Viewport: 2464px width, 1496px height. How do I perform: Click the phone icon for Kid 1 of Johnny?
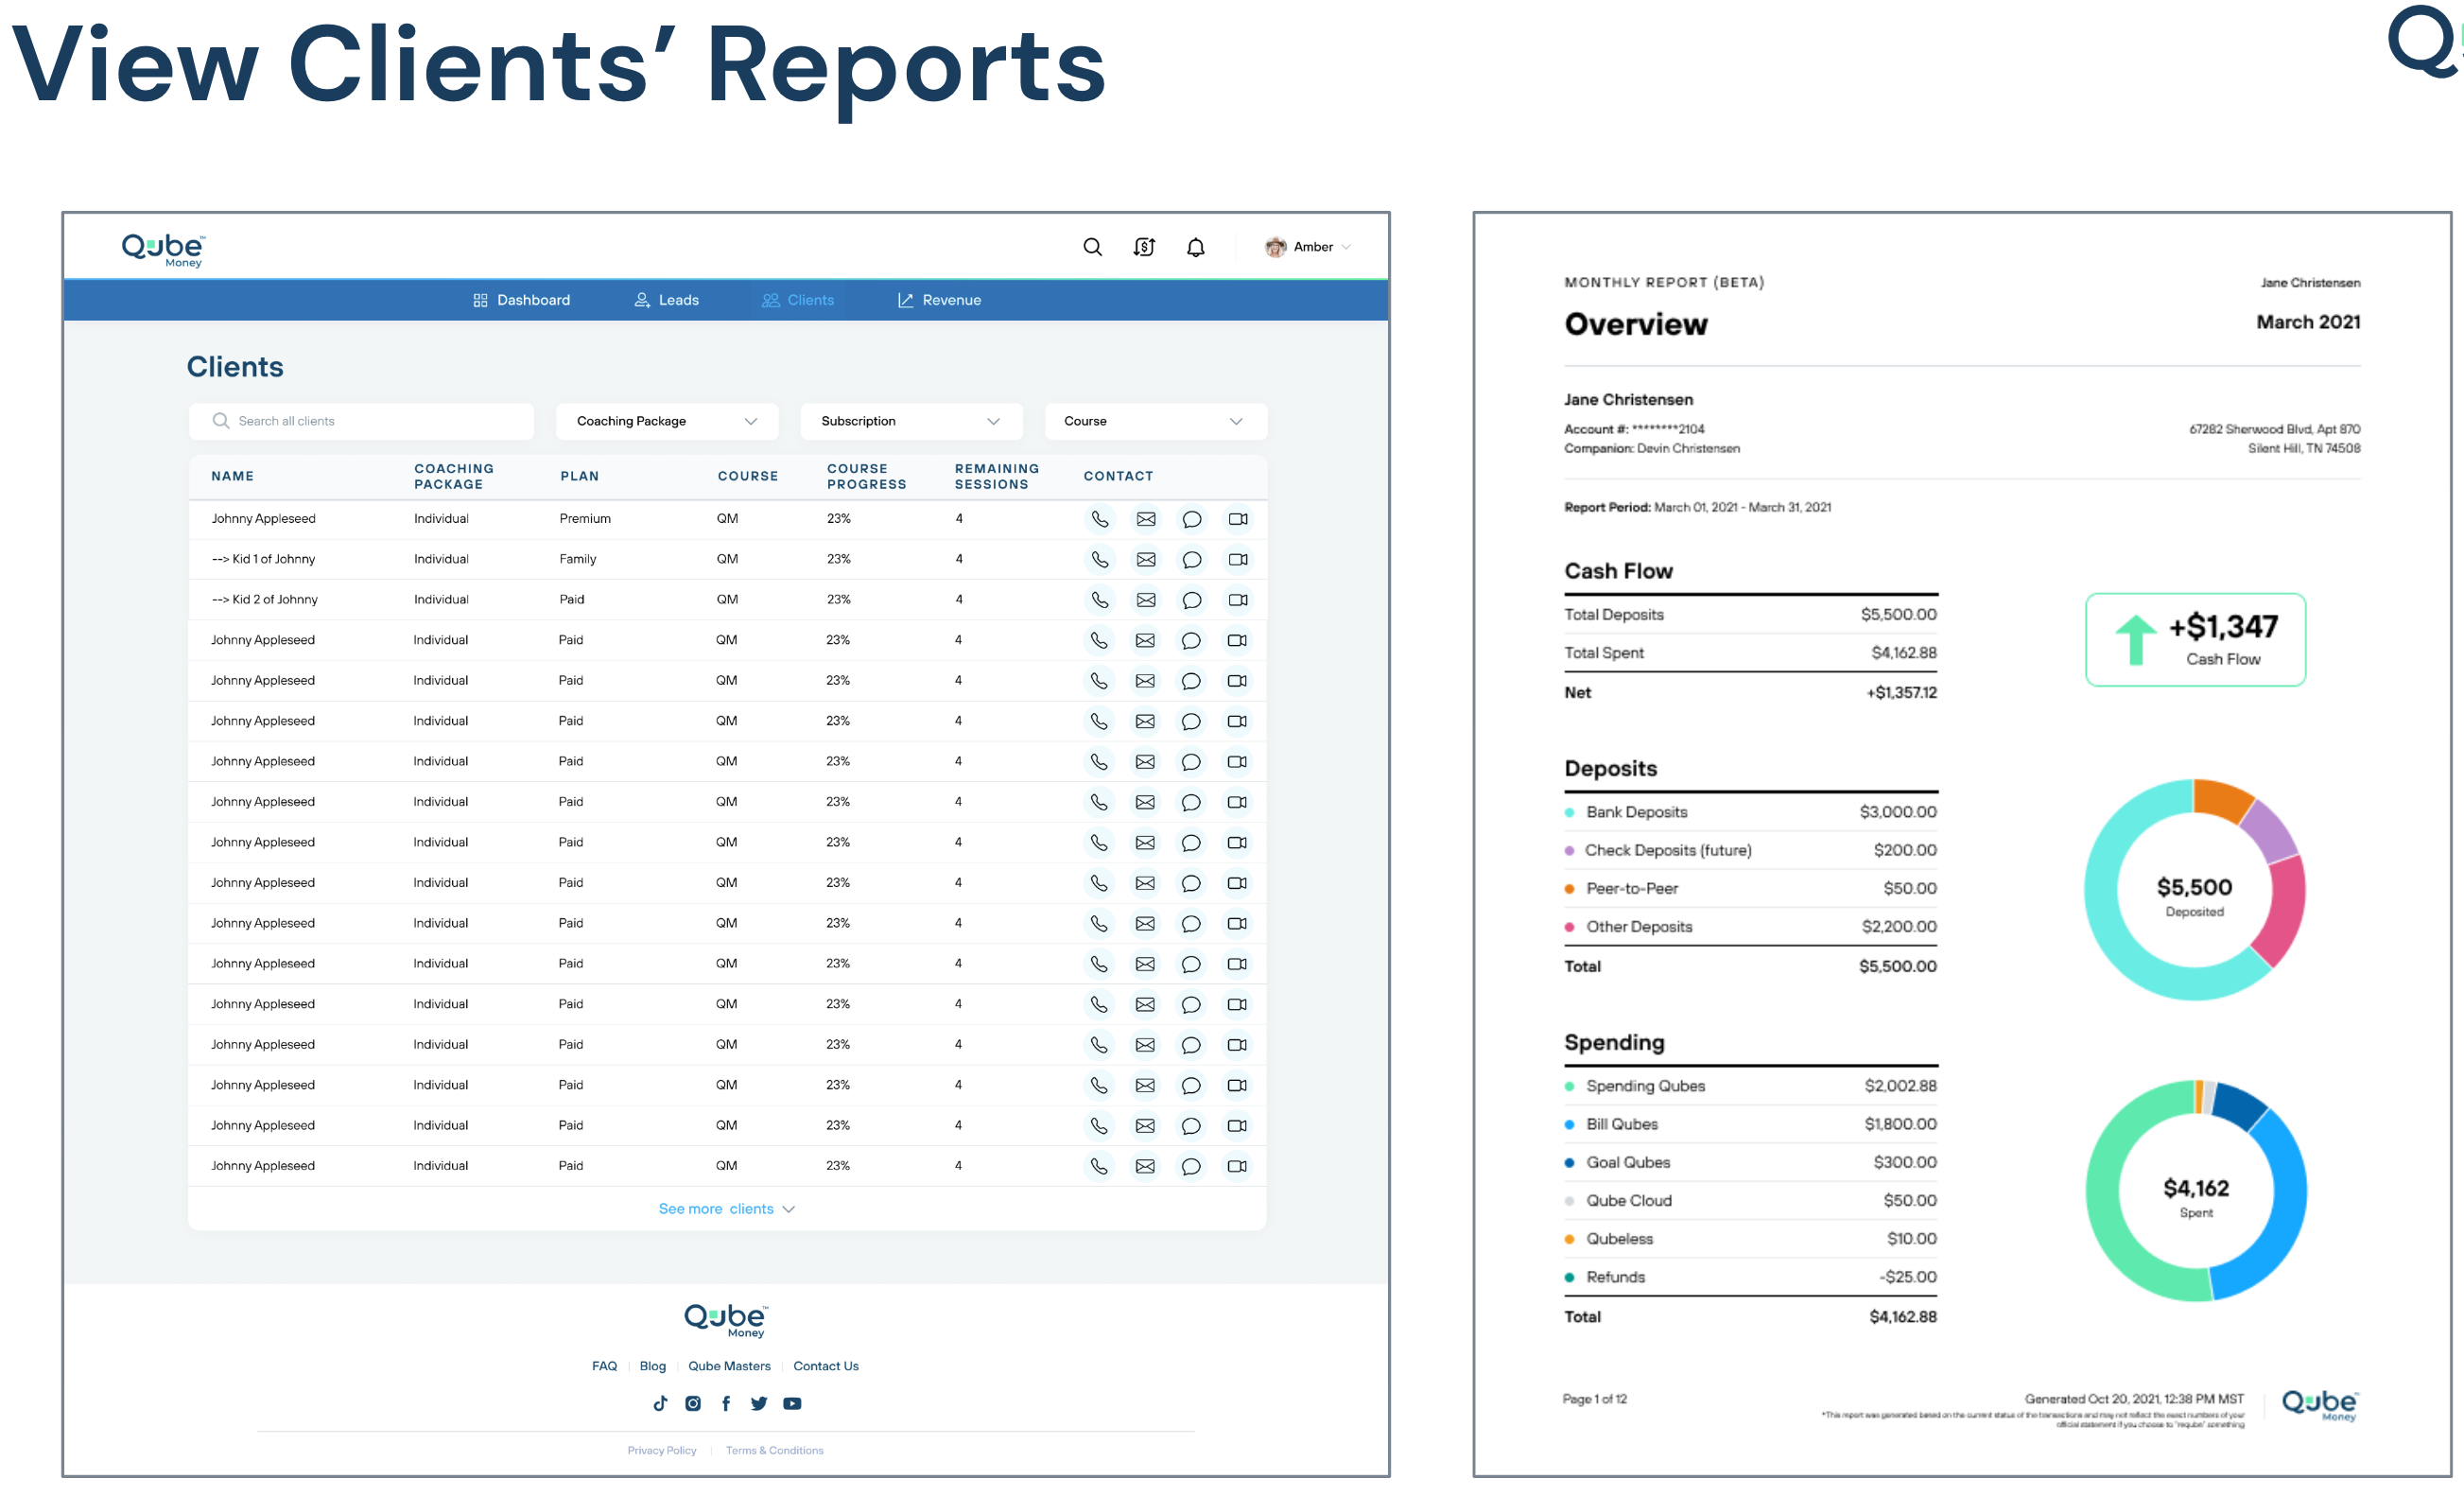[1099, 559]
